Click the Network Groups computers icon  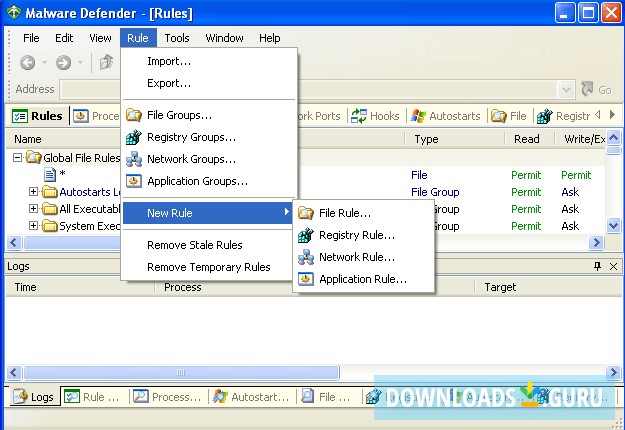pyautogui.click(x=134, y=159)
